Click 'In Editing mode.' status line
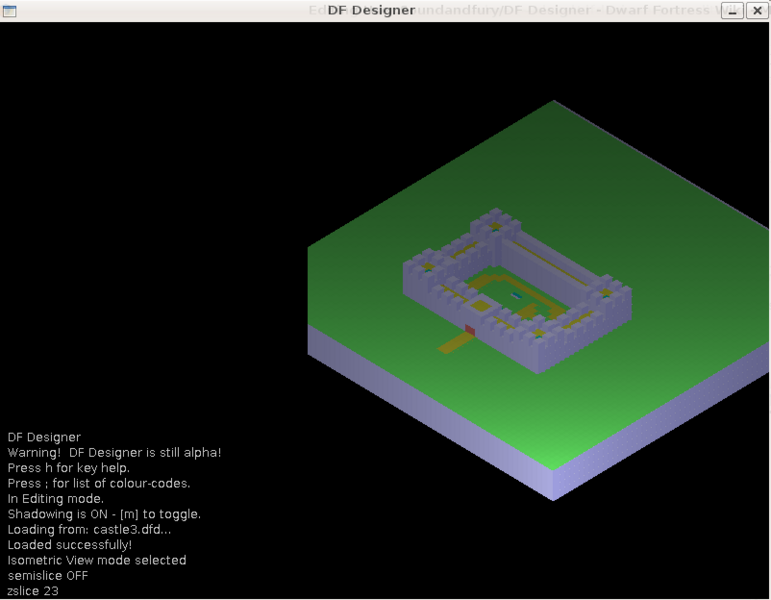771x600 pixels. pos(56,499)
